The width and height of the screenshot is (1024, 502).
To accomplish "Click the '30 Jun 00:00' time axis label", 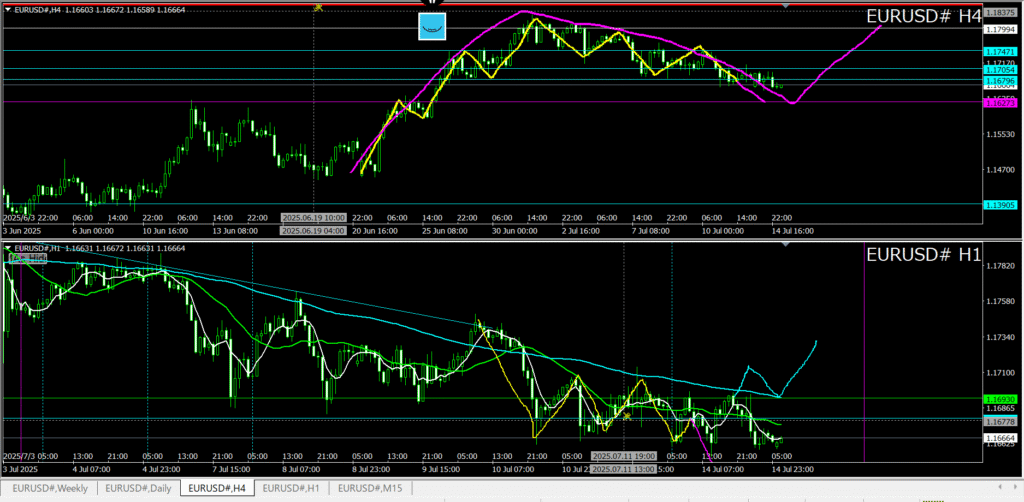I will pos(513,230).
